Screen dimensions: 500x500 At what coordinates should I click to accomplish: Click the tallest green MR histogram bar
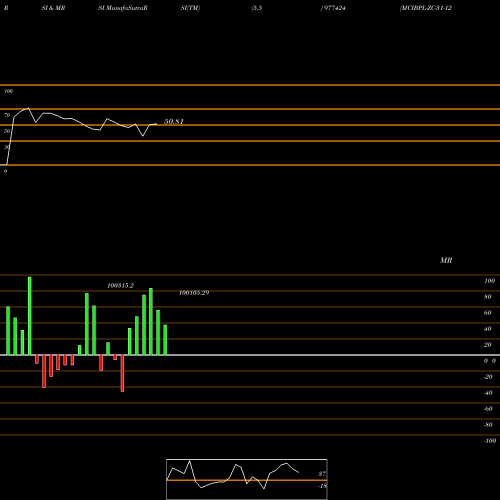click(x=30, y=316)
